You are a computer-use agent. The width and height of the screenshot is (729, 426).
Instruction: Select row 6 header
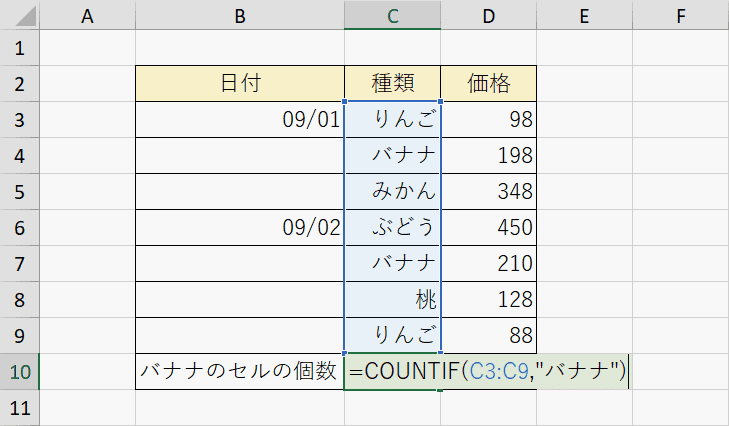click(x=20, y=227)
